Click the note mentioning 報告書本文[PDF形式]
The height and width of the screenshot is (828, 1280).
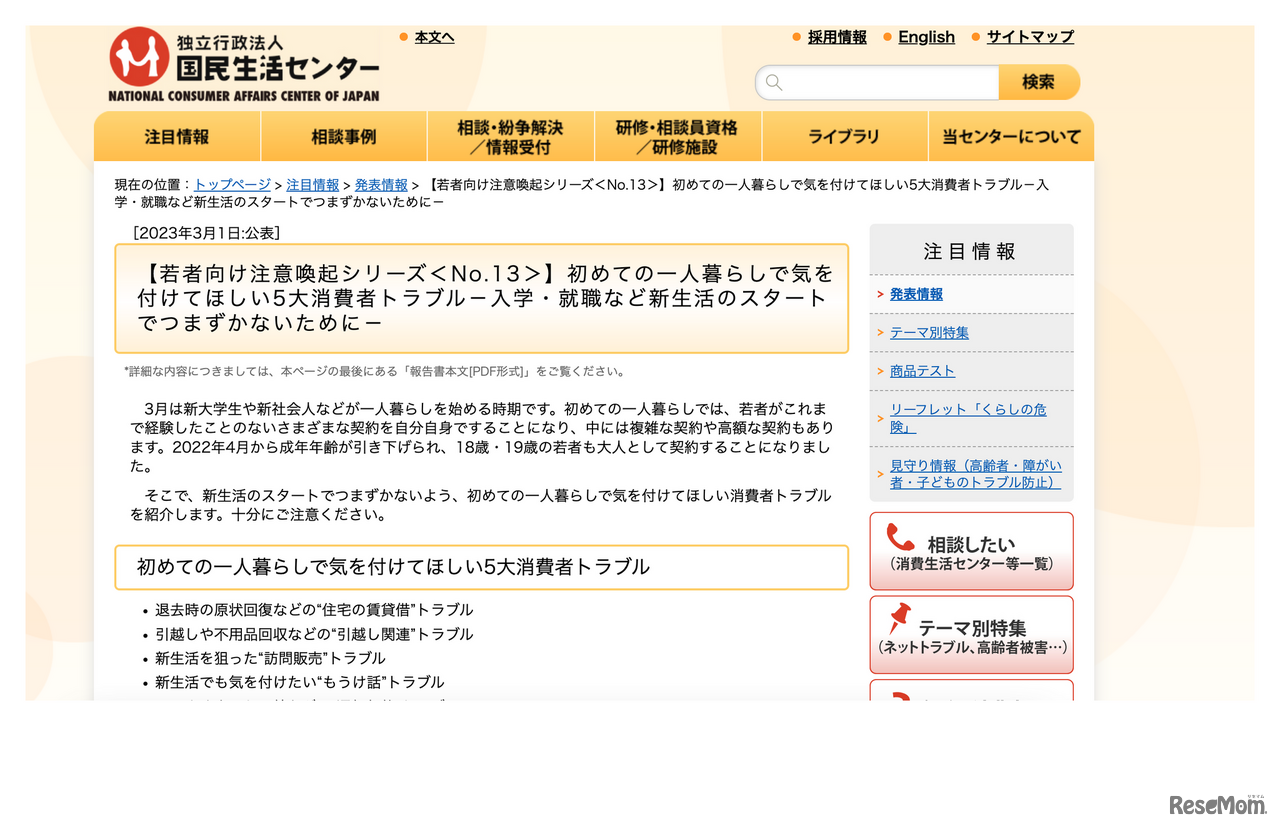coord(374,372)
